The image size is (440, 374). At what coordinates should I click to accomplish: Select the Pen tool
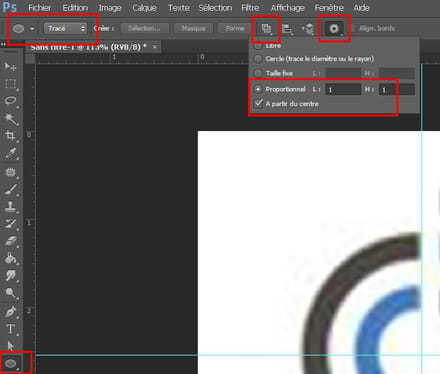11,312
